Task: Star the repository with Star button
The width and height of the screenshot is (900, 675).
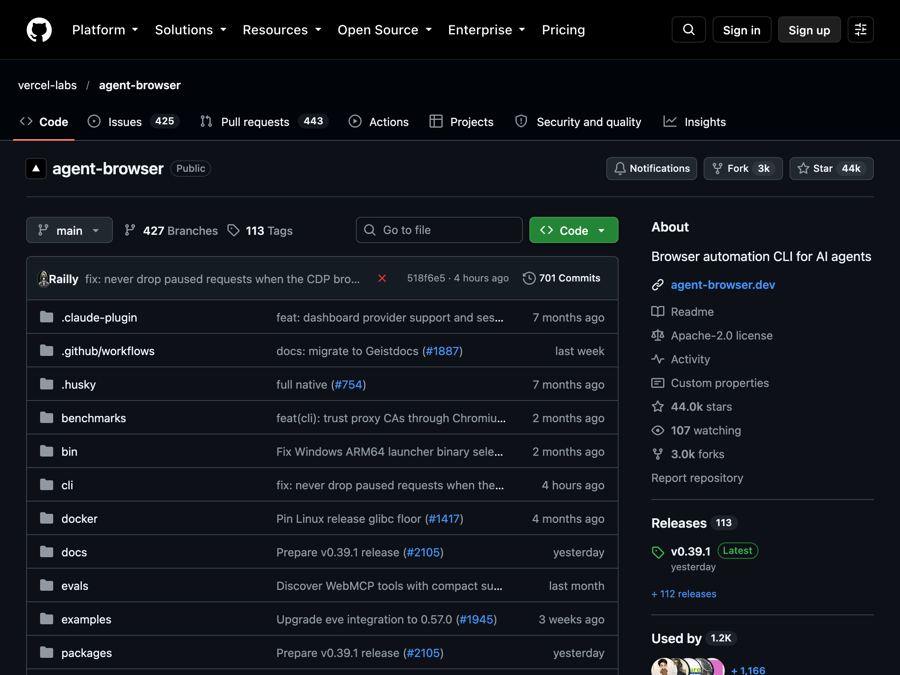Action: point(832,168)
